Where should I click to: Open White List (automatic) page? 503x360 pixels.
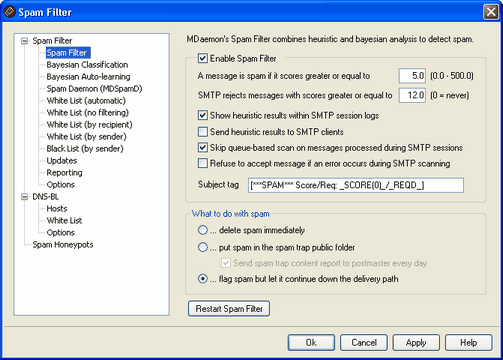86,101
